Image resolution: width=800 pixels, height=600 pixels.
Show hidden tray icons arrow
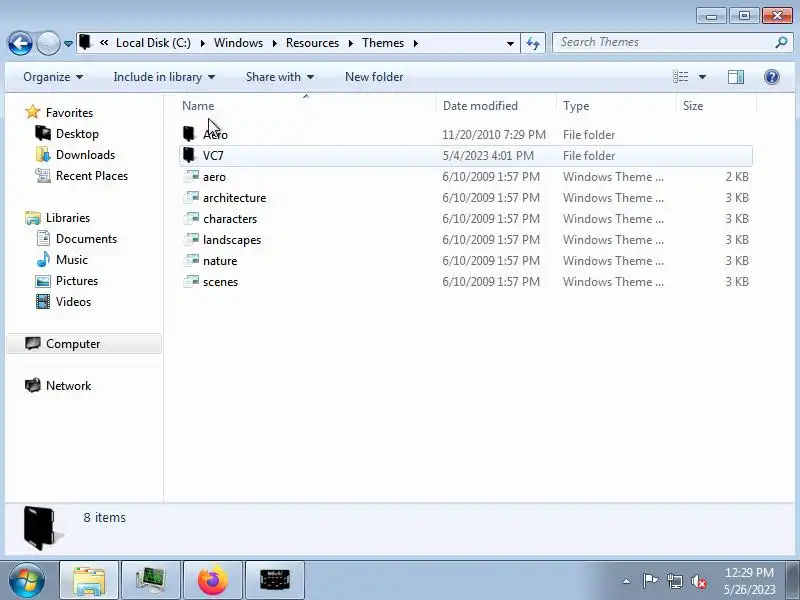coord(627,581)
